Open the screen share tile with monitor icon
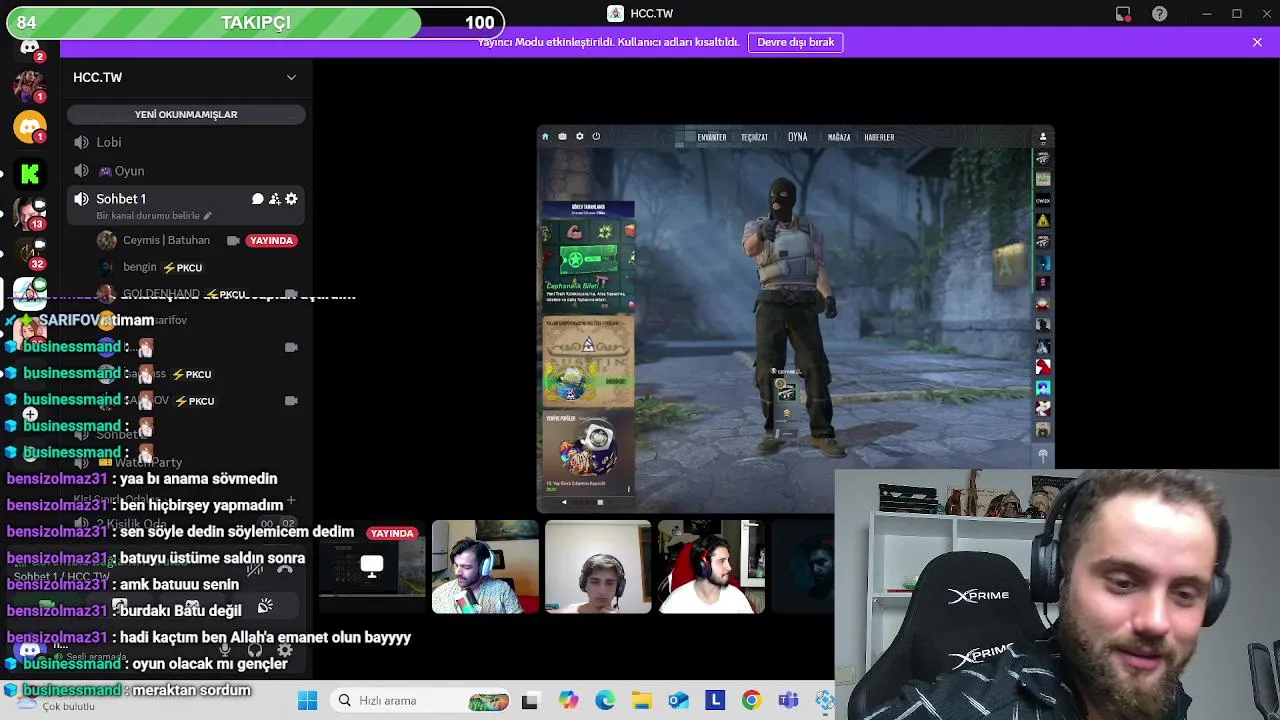Viewport: 1280px width, 720px height. point(372,566)
